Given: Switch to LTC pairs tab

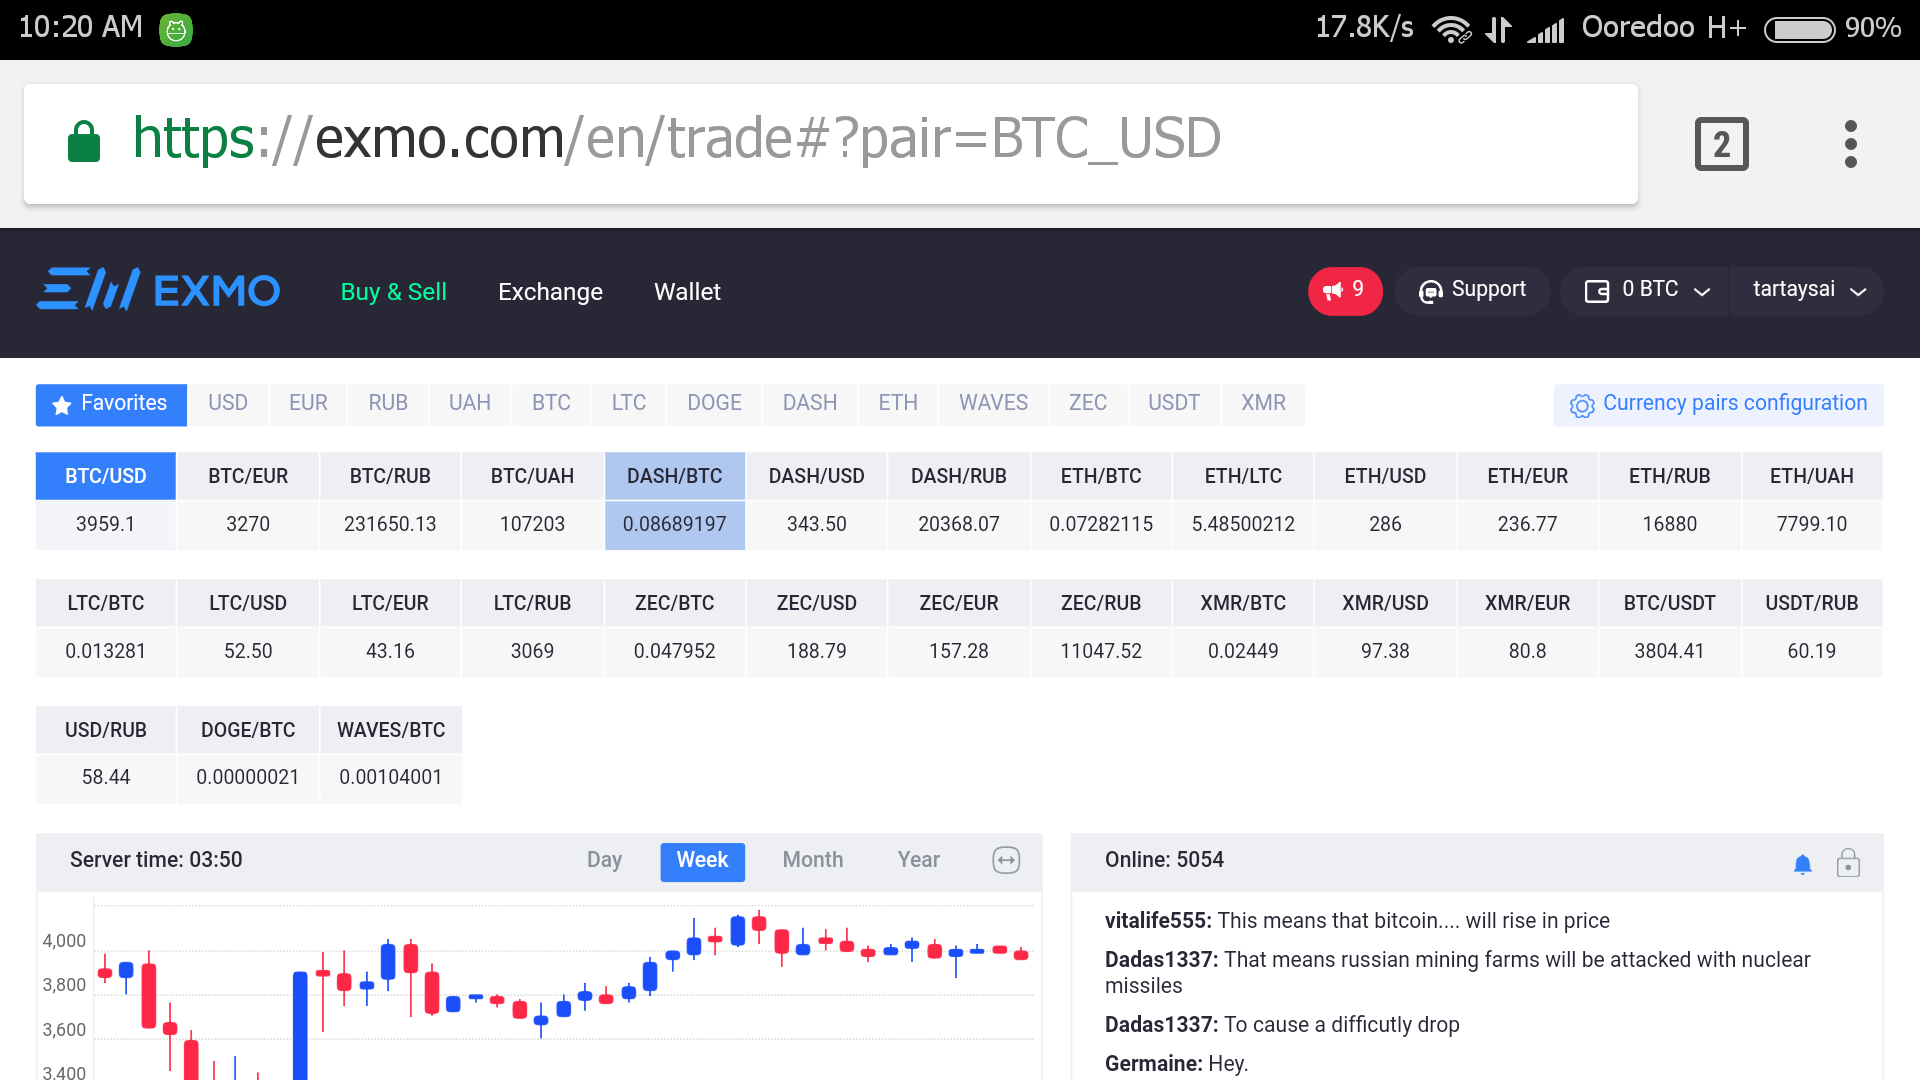Looking at the screenshot, I should coord(629,404).
